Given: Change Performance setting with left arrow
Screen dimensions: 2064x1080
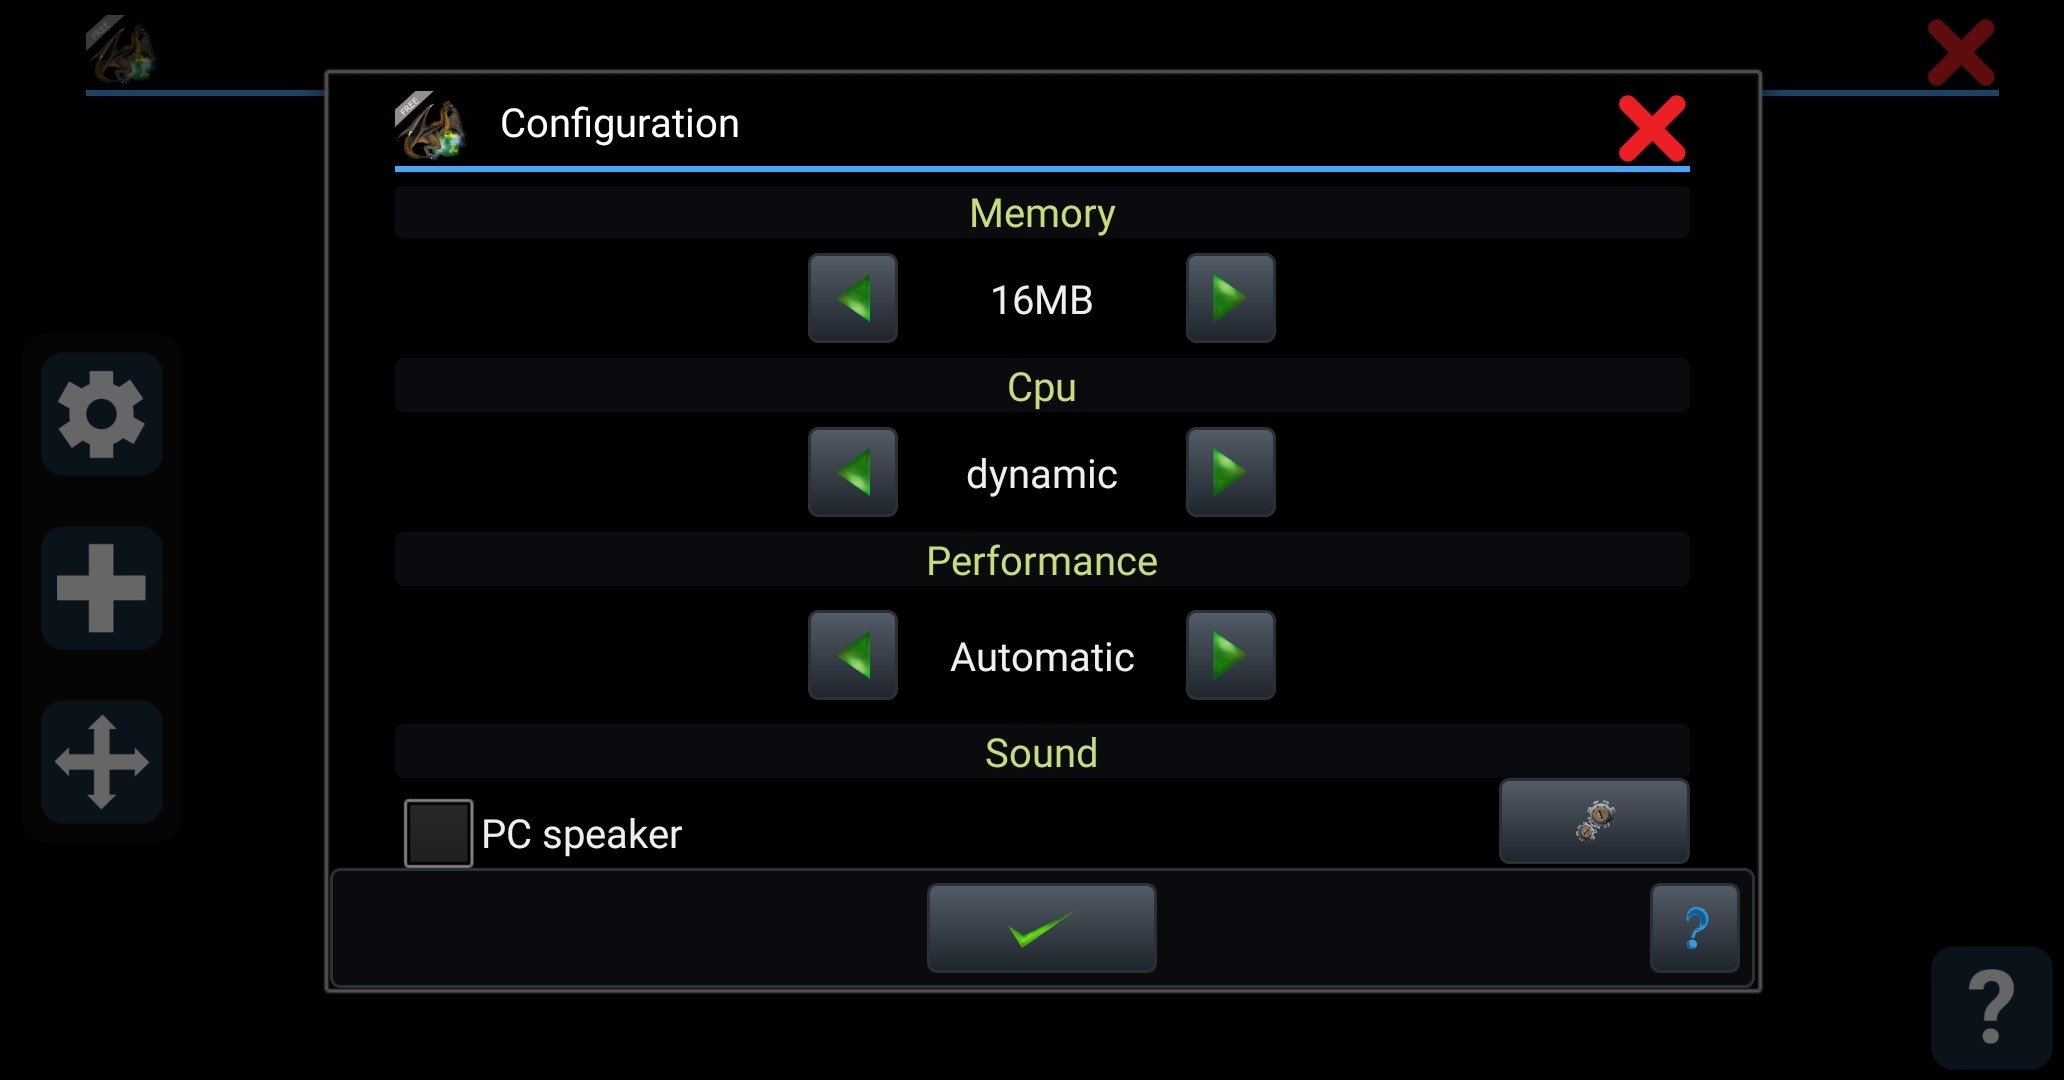Looking at the screenshot, I should [853, 655].
